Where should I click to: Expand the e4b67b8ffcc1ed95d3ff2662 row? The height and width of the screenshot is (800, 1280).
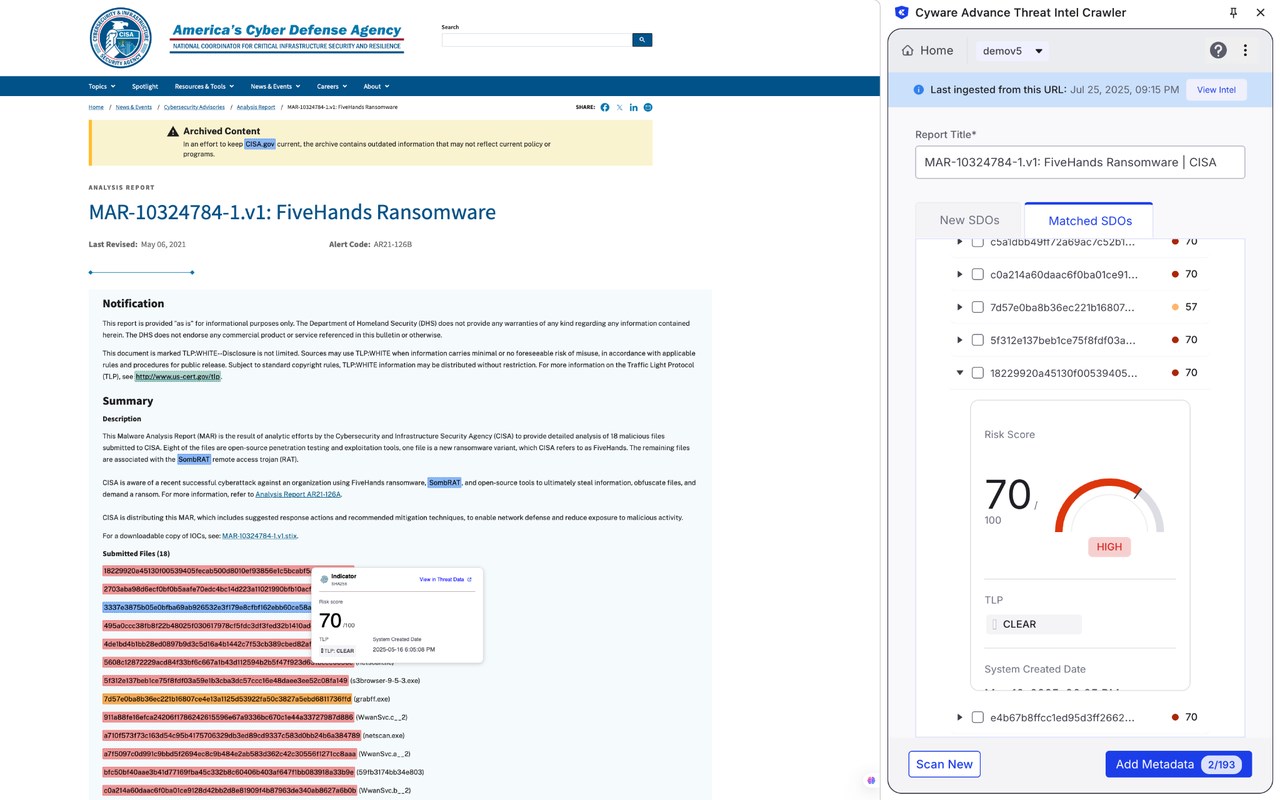point(959,717)
